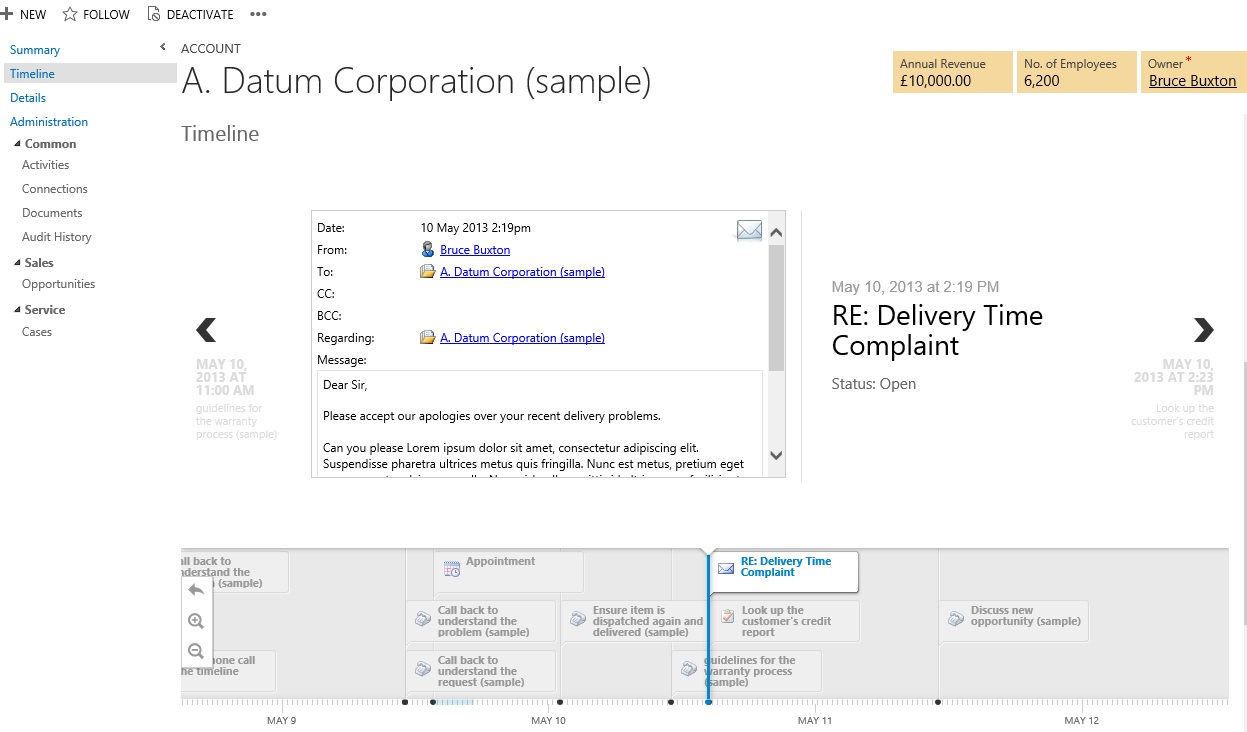This screenshot has width=1247, height=732.
Task: Click the DEACTIVATE command button
Action: tap(190, 14)
